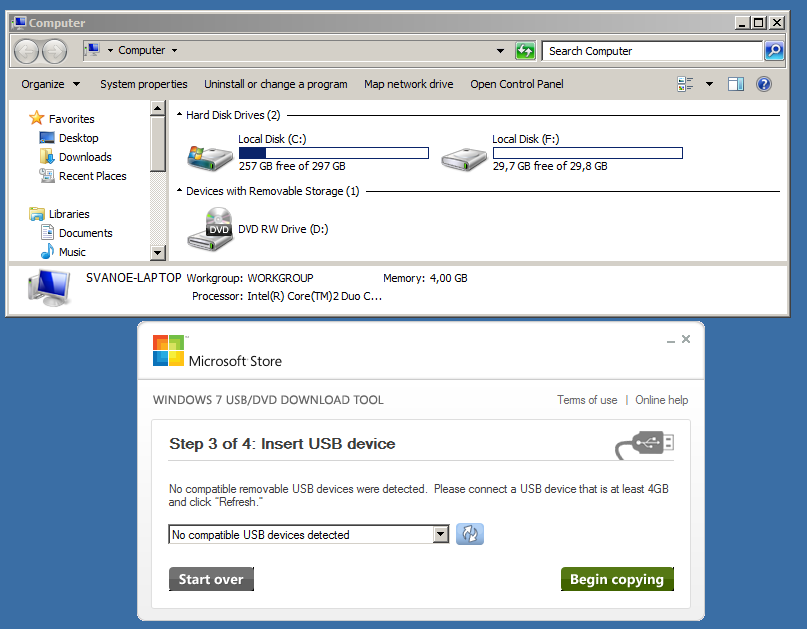Click the Computer window title bar icon
This screenshot has height=629, width=807.
click(x=20, y=23)
